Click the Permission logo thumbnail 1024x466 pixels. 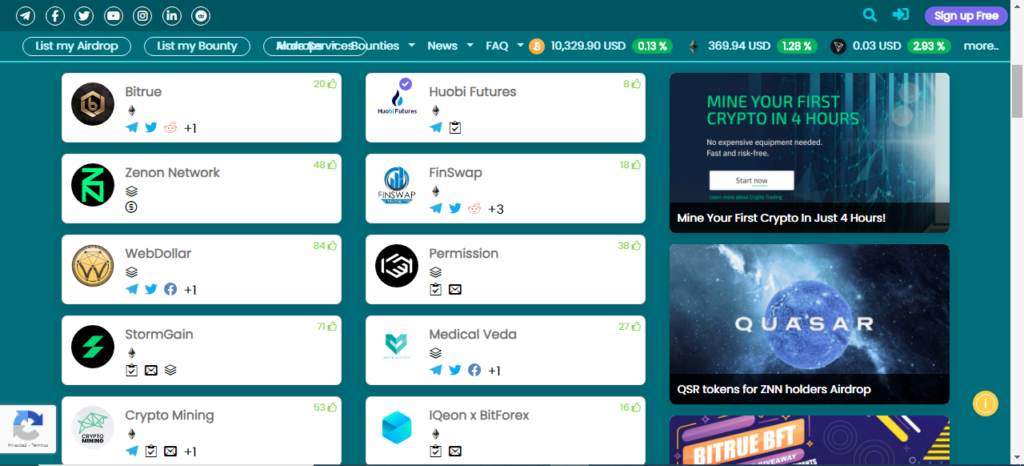[x=396, y=266]
